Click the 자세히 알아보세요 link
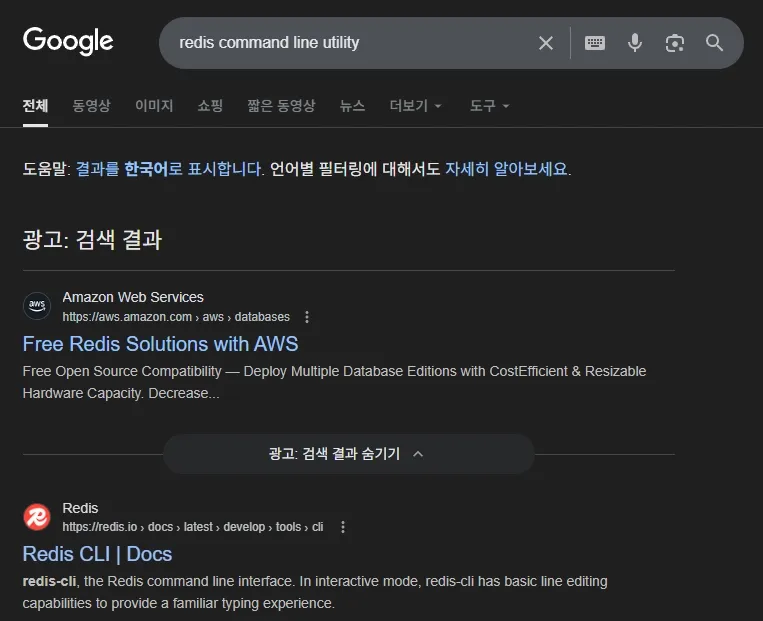The image size is (763, 621). [507, 169]
